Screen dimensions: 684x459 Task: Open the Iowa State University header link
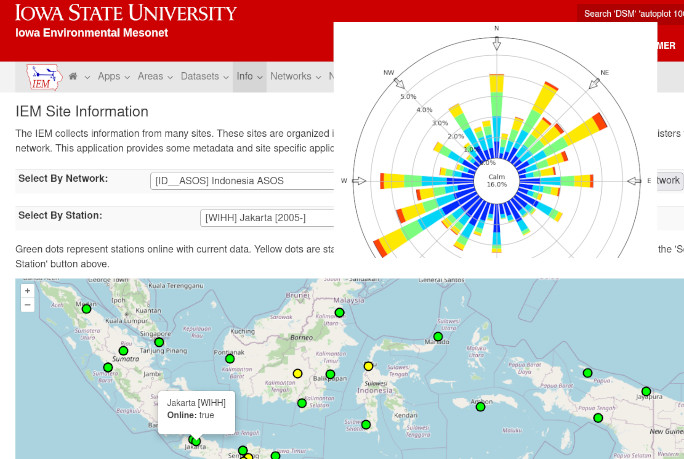pyautogui.click(x=126, y=13)
